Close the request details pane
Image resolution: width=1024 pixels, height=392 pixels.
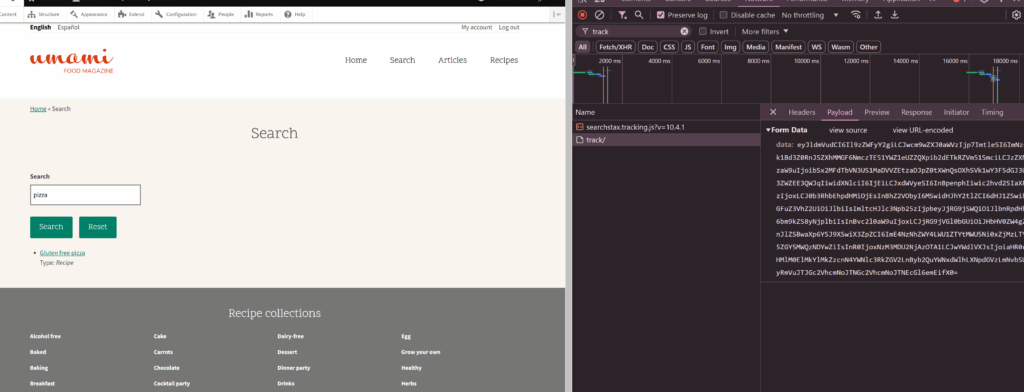pos(773,112)
